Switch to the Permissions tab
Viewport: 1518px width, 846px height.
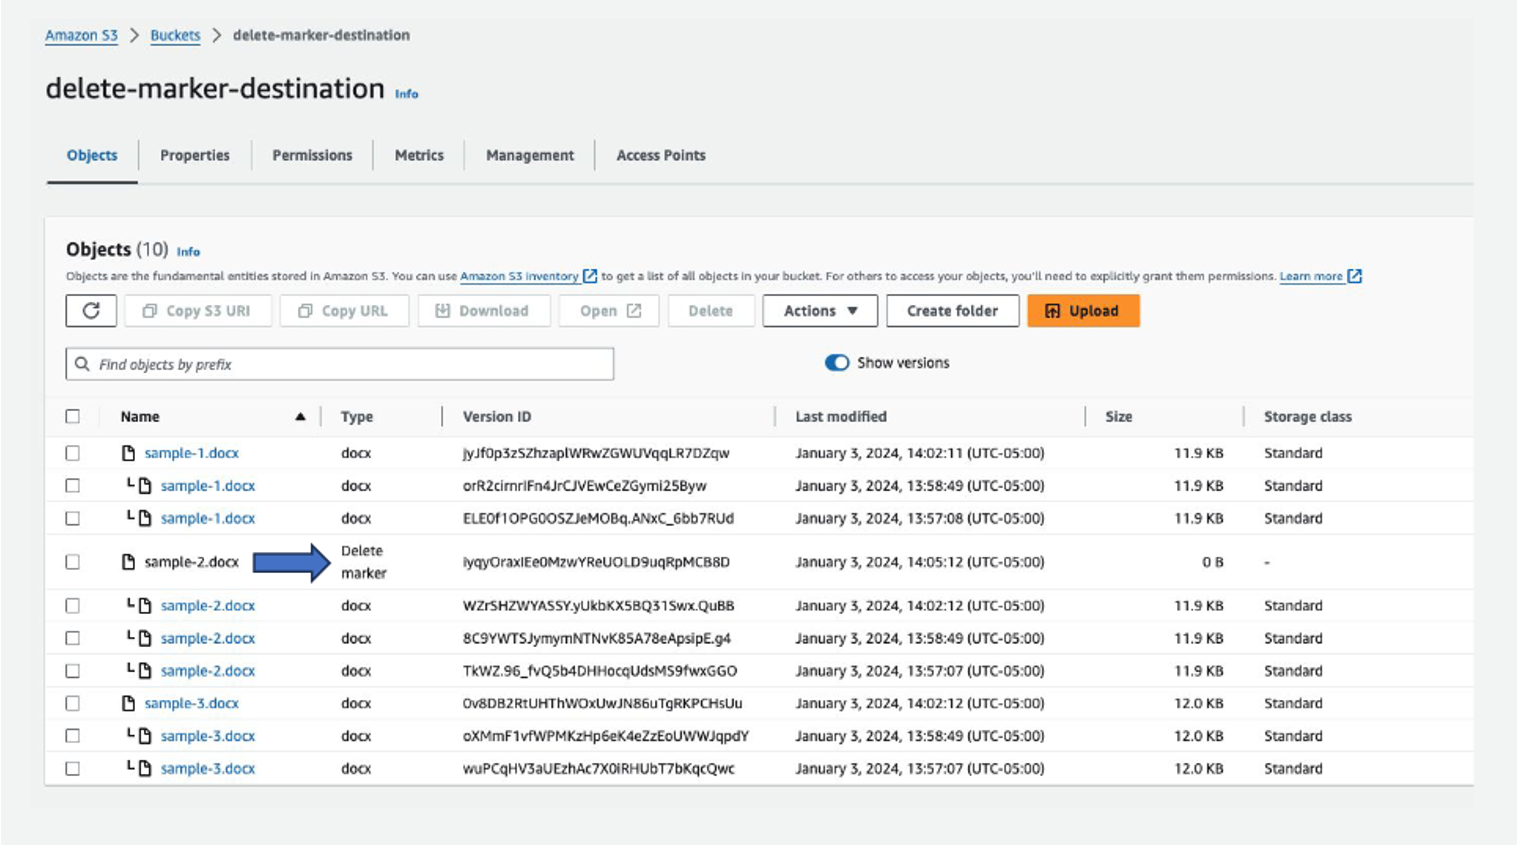coord(312,155)
